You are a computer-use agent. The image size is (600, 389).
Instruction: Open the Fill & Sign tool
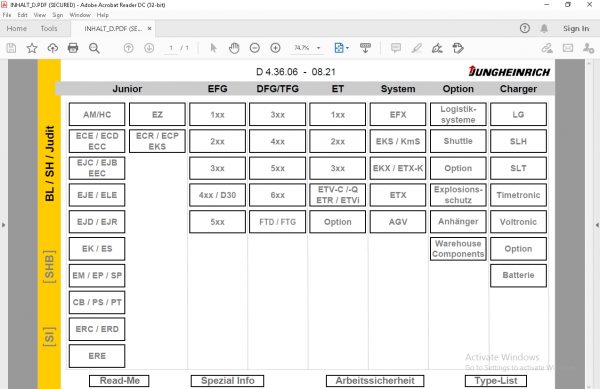[437, 48]
